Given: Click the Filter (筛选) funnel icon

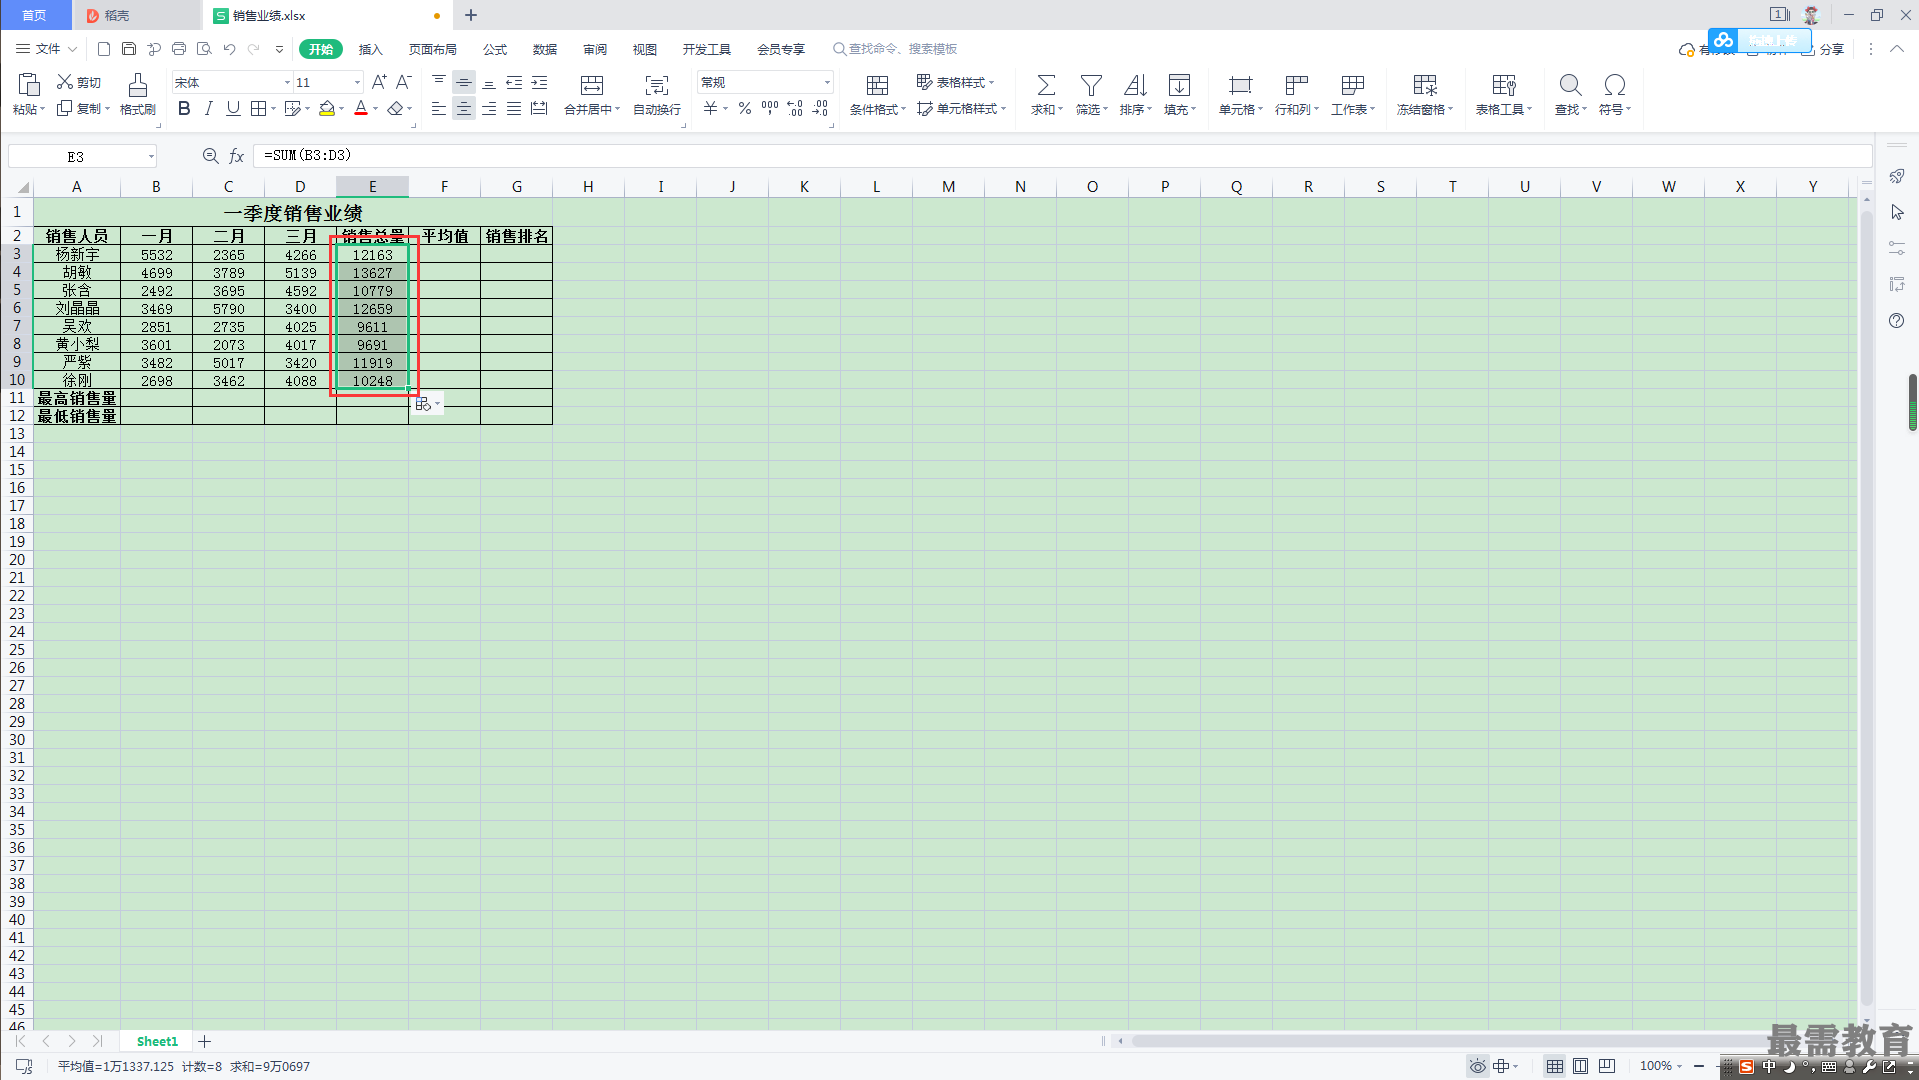Looking at the screenshot, I should pyautogui.click(x=1091, y=85).
